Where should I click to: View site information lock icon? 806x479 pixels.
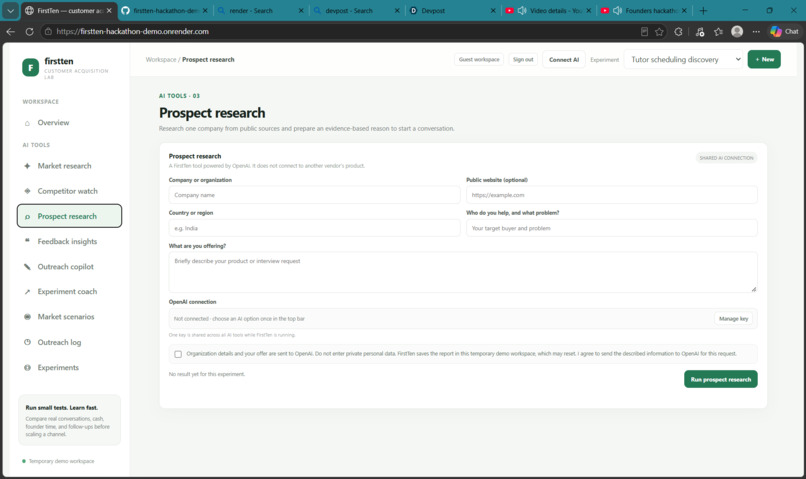point(48,31)
